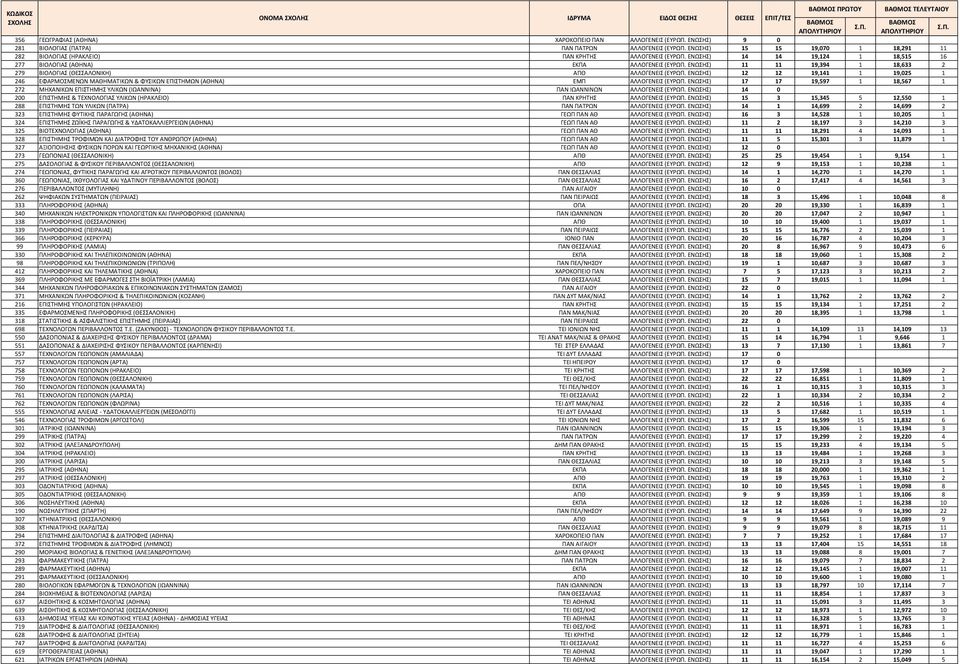The image size is (960, 664).
Task: Select 'ΠΛΗΡΟΦΟΡΙΚΗΣ (ΑΘΗΝΑ)' school name
Action: [283, 205]
